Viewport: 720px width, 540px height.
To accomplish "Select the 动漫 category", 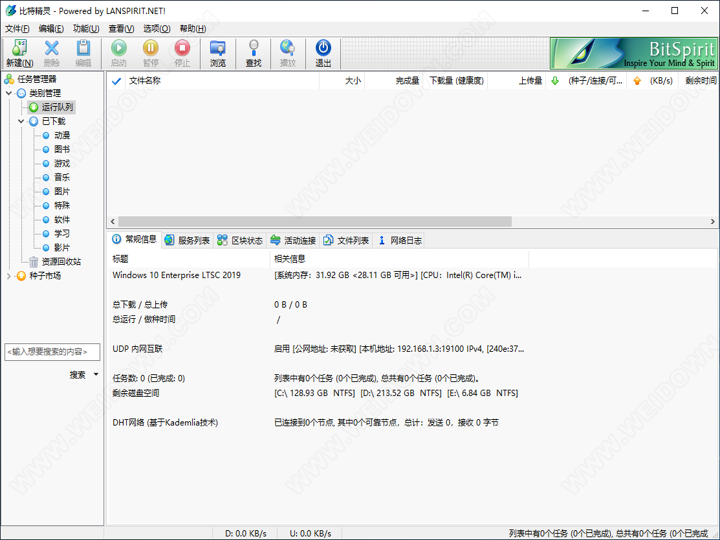I will click(x=56, y=135).
